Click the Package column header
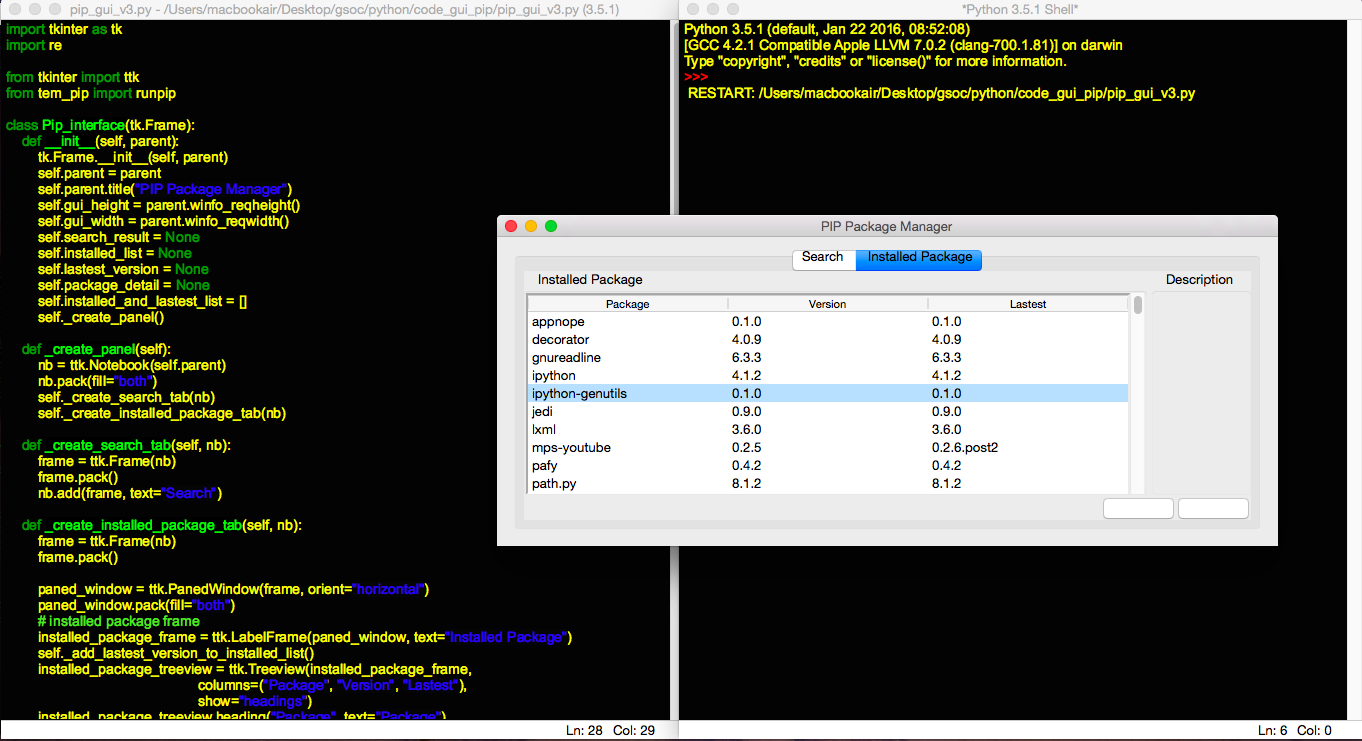This screenshot has height=741, width=1362. coord(627,304)
